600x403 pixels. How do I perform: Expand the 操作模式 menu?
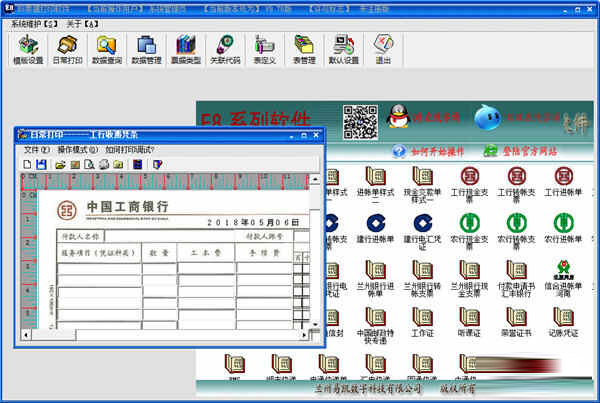(x=77, y=150)
